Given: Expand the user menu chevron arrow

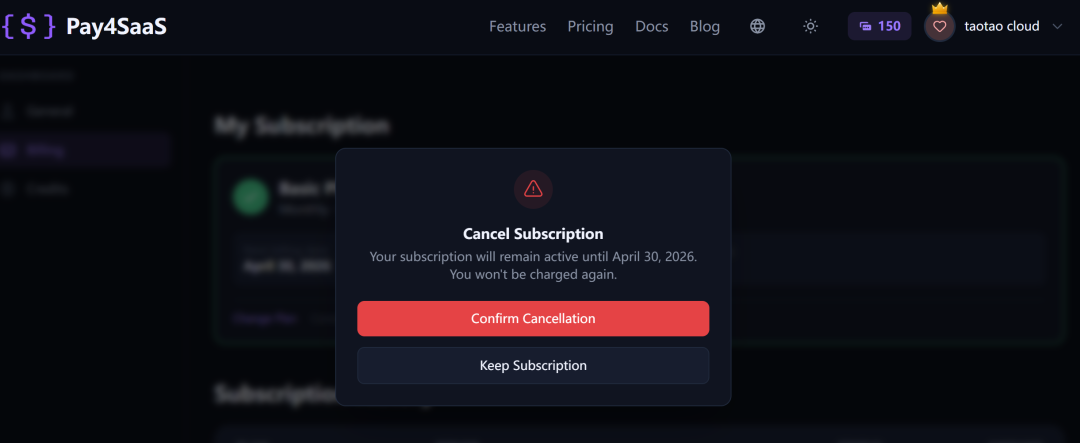Looking at the screenshot, I should (x=1058, y=27).
